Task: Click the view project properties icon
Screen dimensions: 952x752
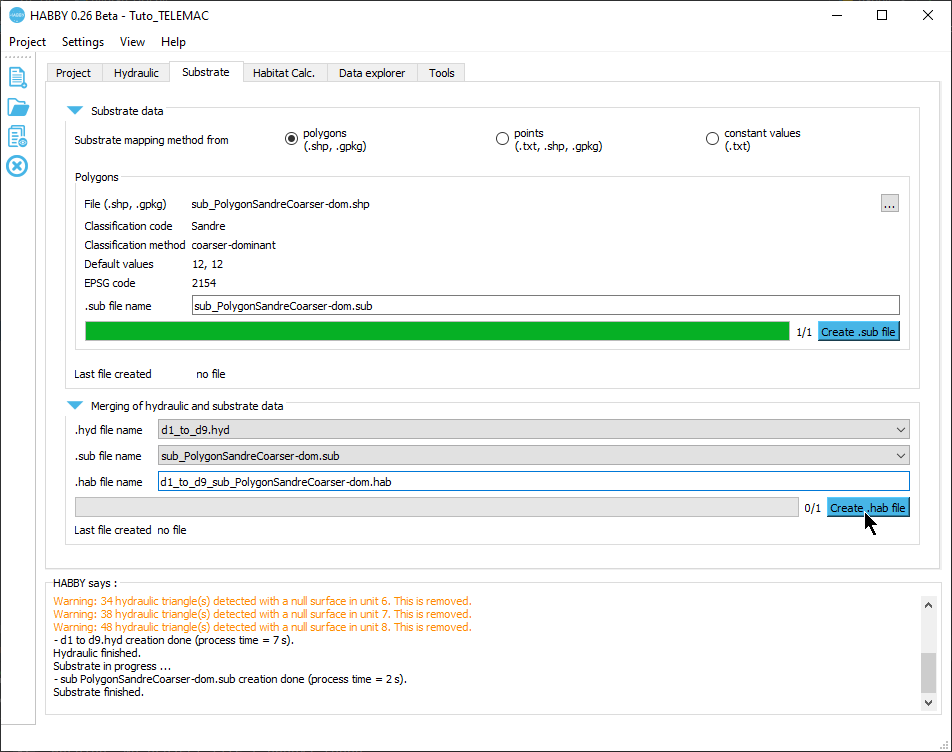Action: (17, 136)
